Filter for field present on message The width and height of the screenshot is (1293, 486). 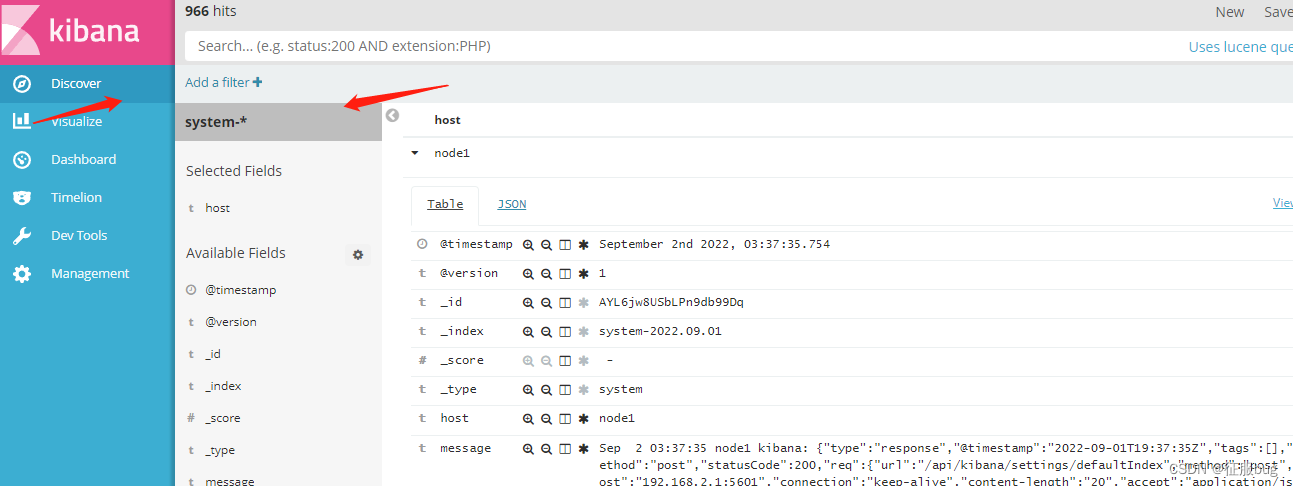(583, 448)
